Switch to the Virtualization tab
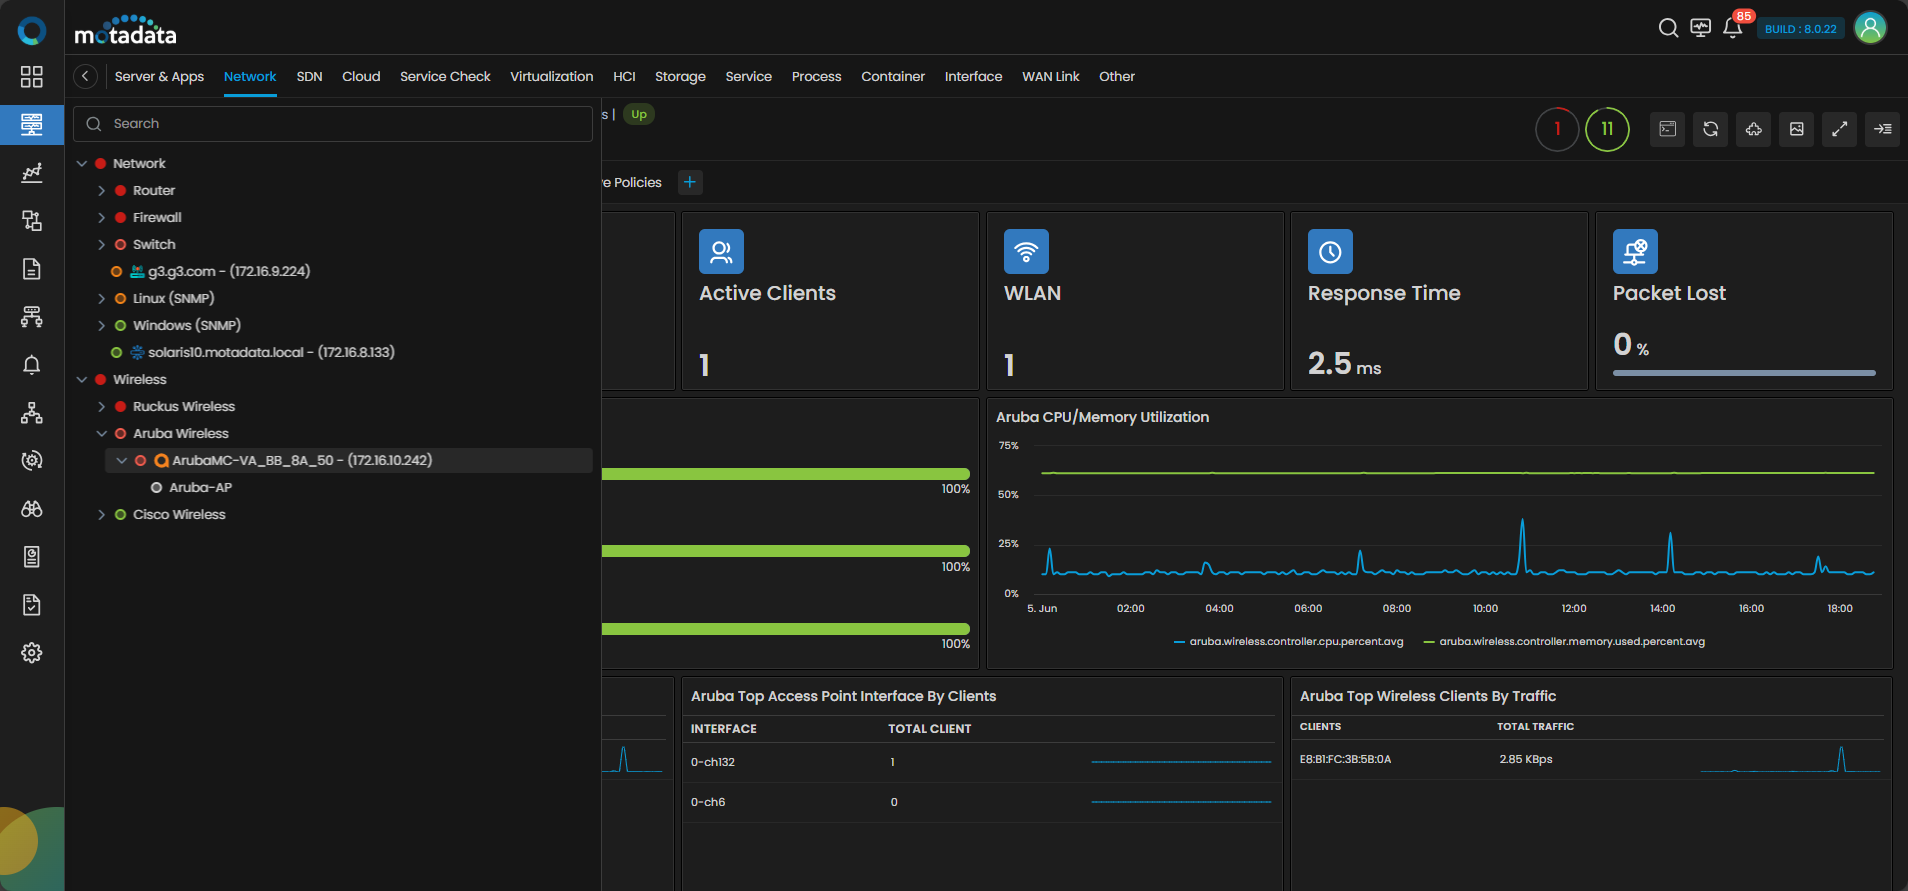The height and width of the screenshot is (891, 1908). tap(551, 77)
